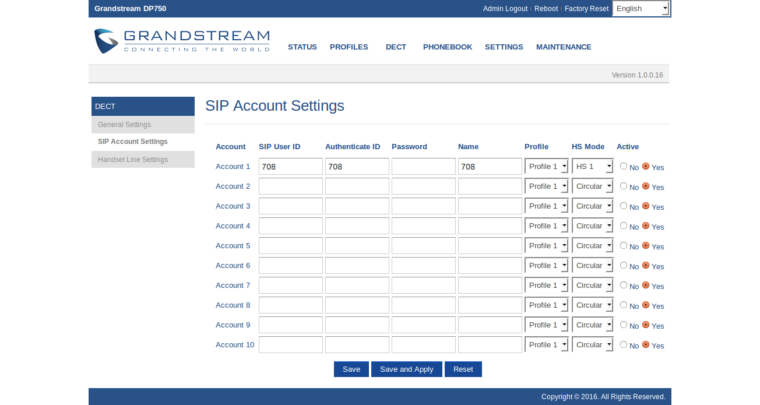Focus the Account 1 Password field
The height and width of the screenshot is (405, 760).
point(423,166)
